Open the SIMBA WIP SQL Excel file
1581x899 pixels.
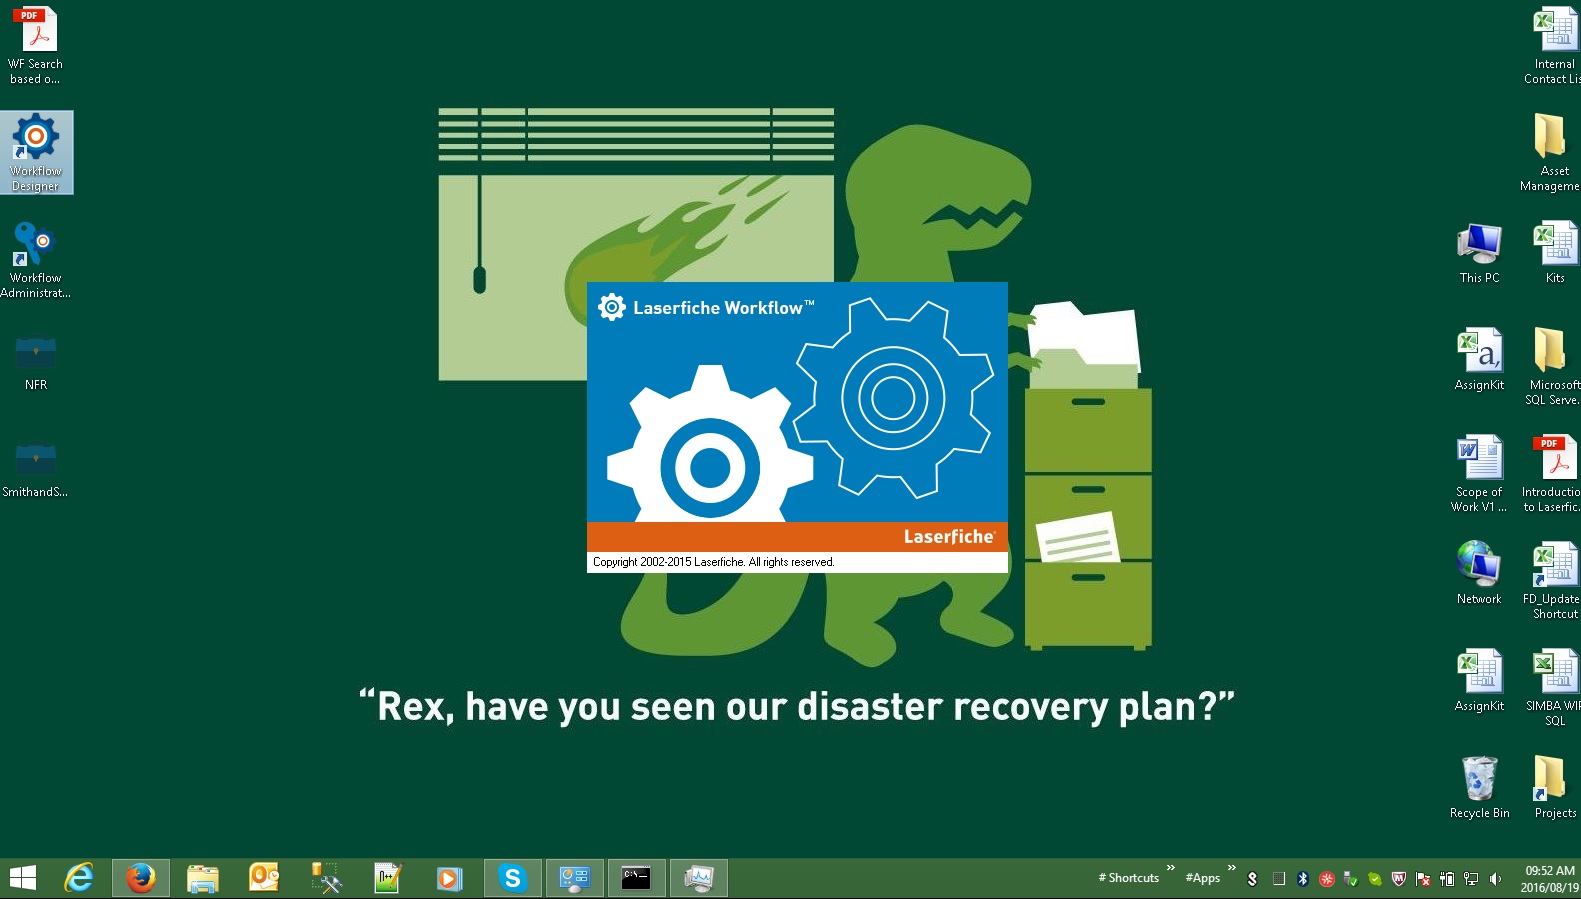tap(1553, 687)
